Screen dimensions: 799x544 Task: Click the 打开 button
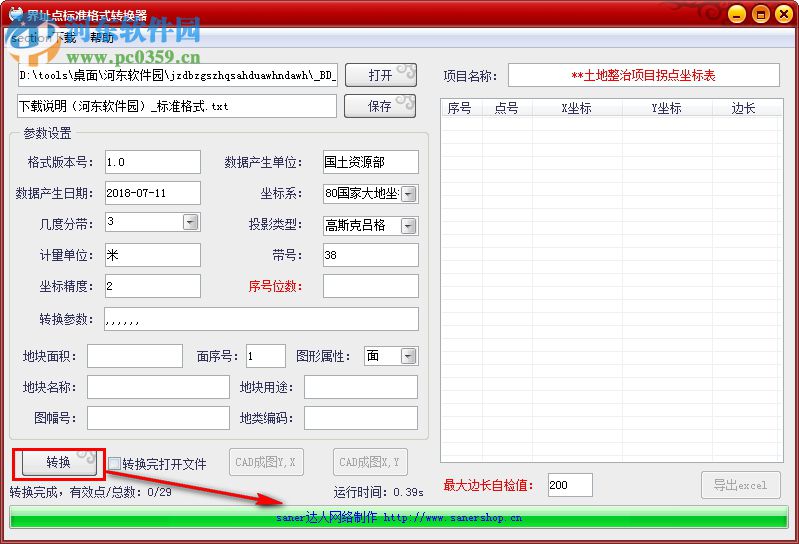click(381, 75)
